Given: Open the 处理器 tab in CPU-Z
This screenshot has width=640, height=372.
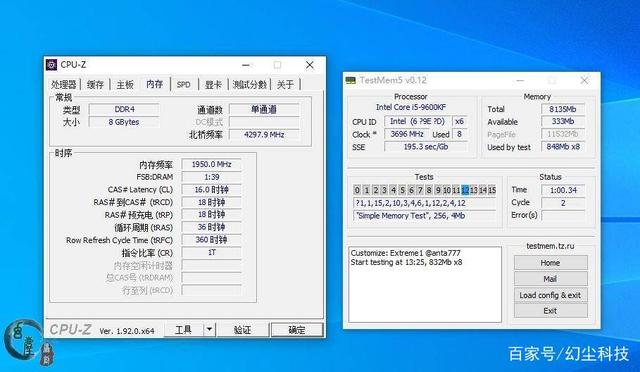Looking at the screenshot, I should click(64, 85).
